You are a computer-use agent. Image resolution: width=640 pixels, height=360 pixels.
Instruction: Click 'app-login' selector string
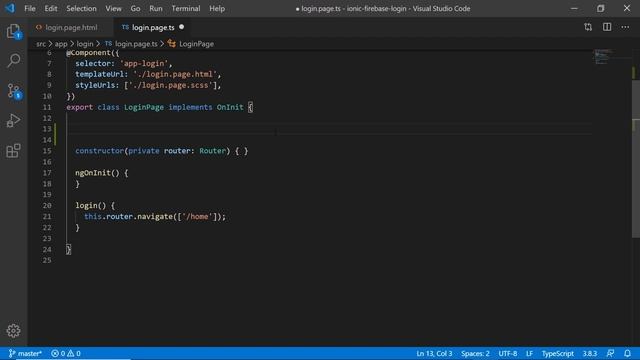point(144,63)
